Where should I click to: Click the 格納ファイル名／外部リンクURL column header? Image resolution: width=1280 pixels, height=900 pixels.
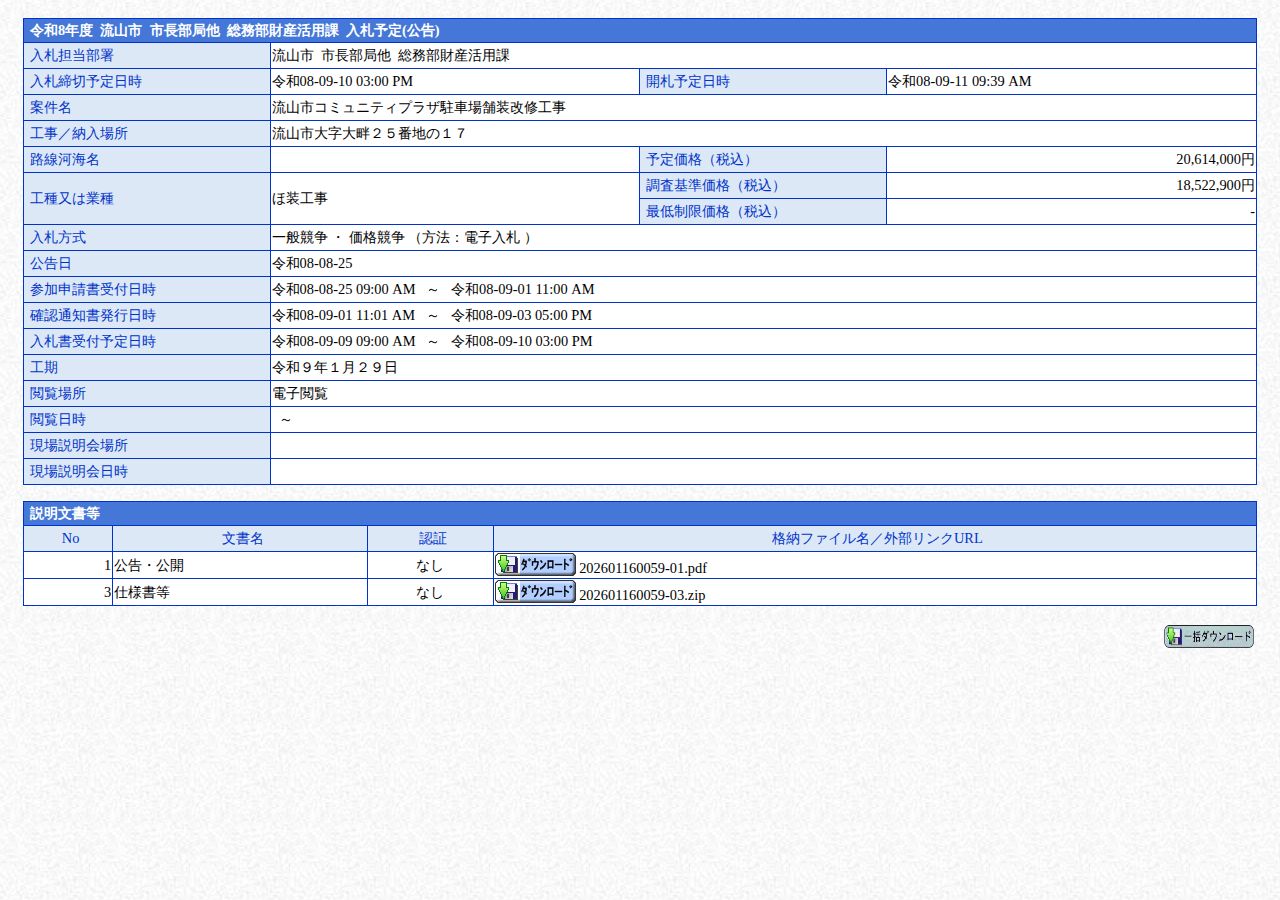pyautogui.click(x=877, y=538)
